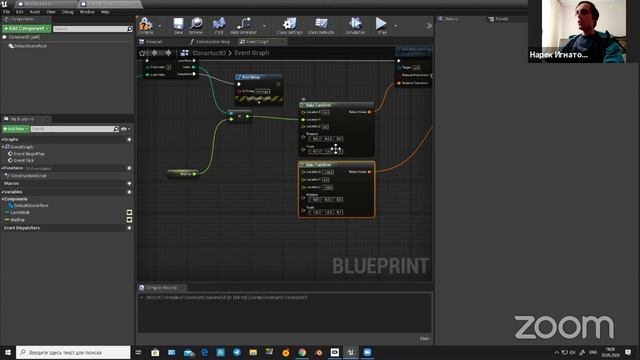Viewport: 640px width, 360px height.
Task: Focus the My Blueprint search field
Action: (x=72, y=129)
